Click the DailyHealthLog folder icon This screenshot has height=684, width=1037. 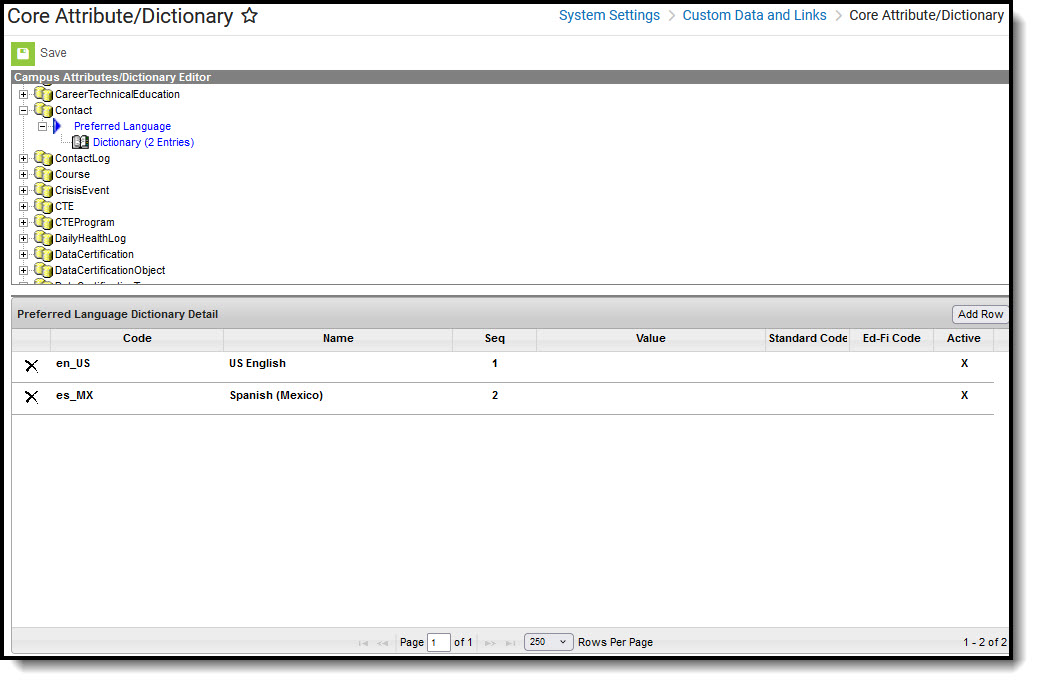tap(44, 238)
